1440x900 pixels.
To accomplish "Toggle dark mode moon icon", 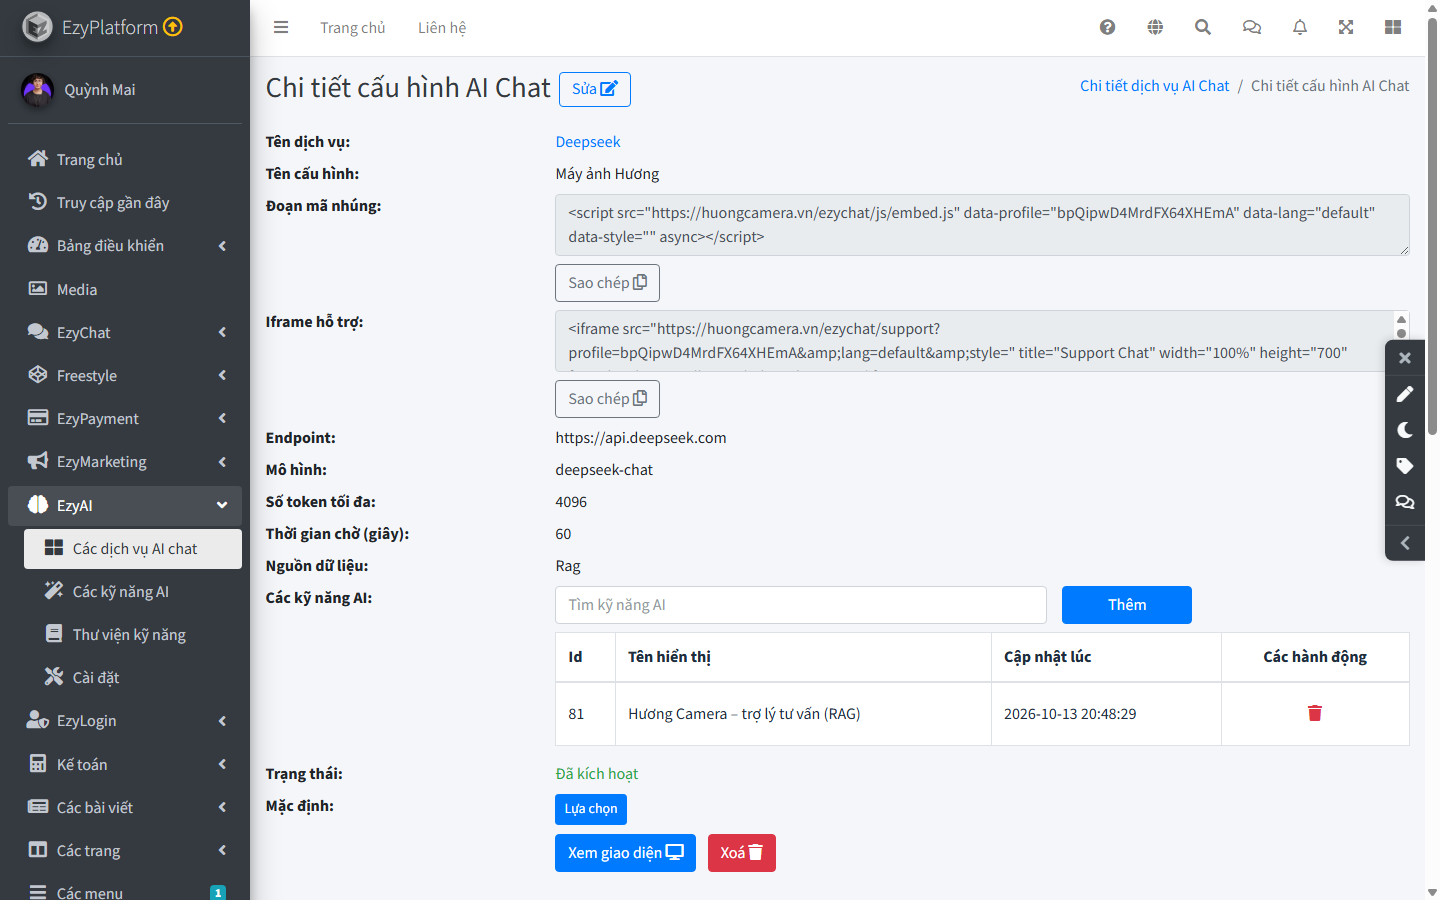I will pos(1405,430).
